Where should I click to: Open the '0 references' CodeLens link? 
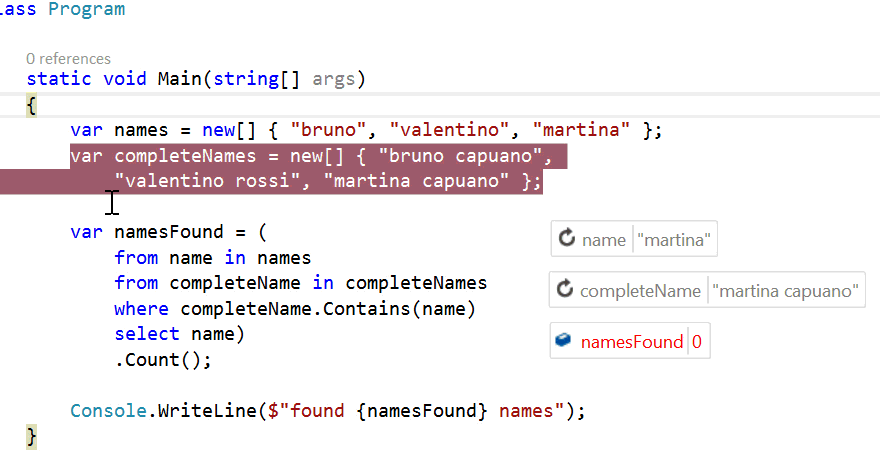pyautogui.click(x=69, y=59)
